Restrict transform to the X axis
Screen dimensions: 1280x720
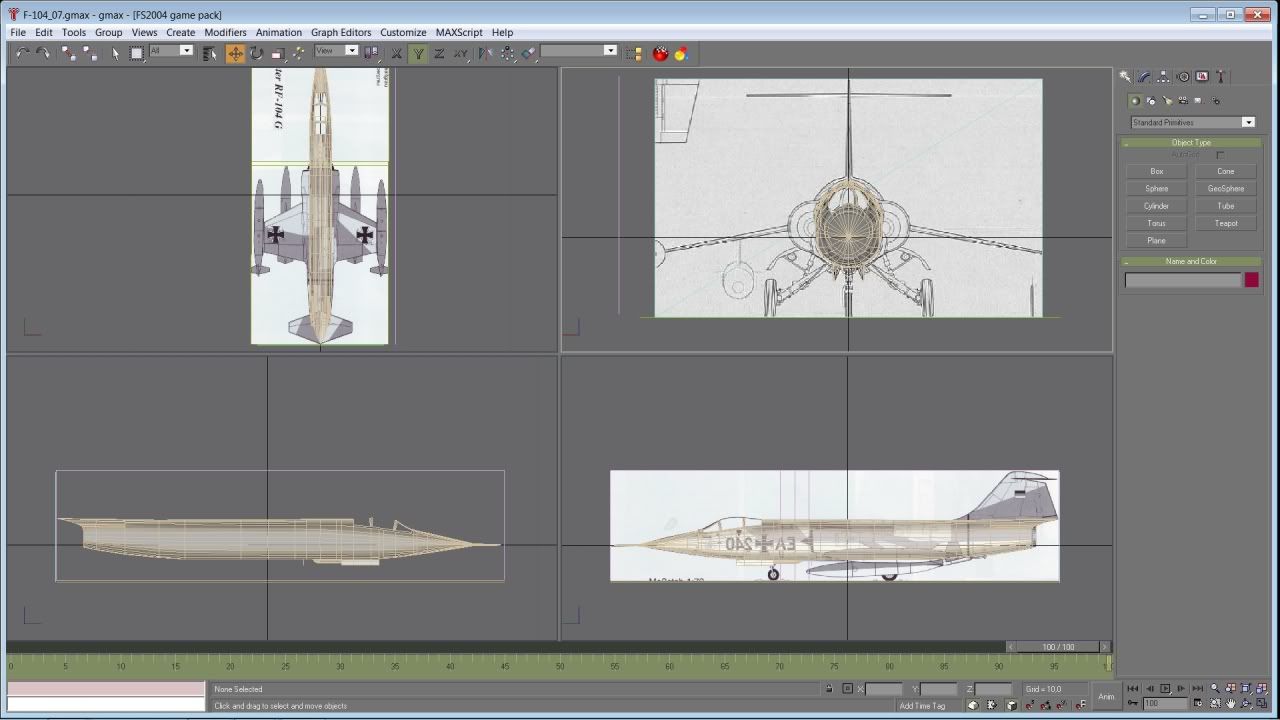[397, 53]
